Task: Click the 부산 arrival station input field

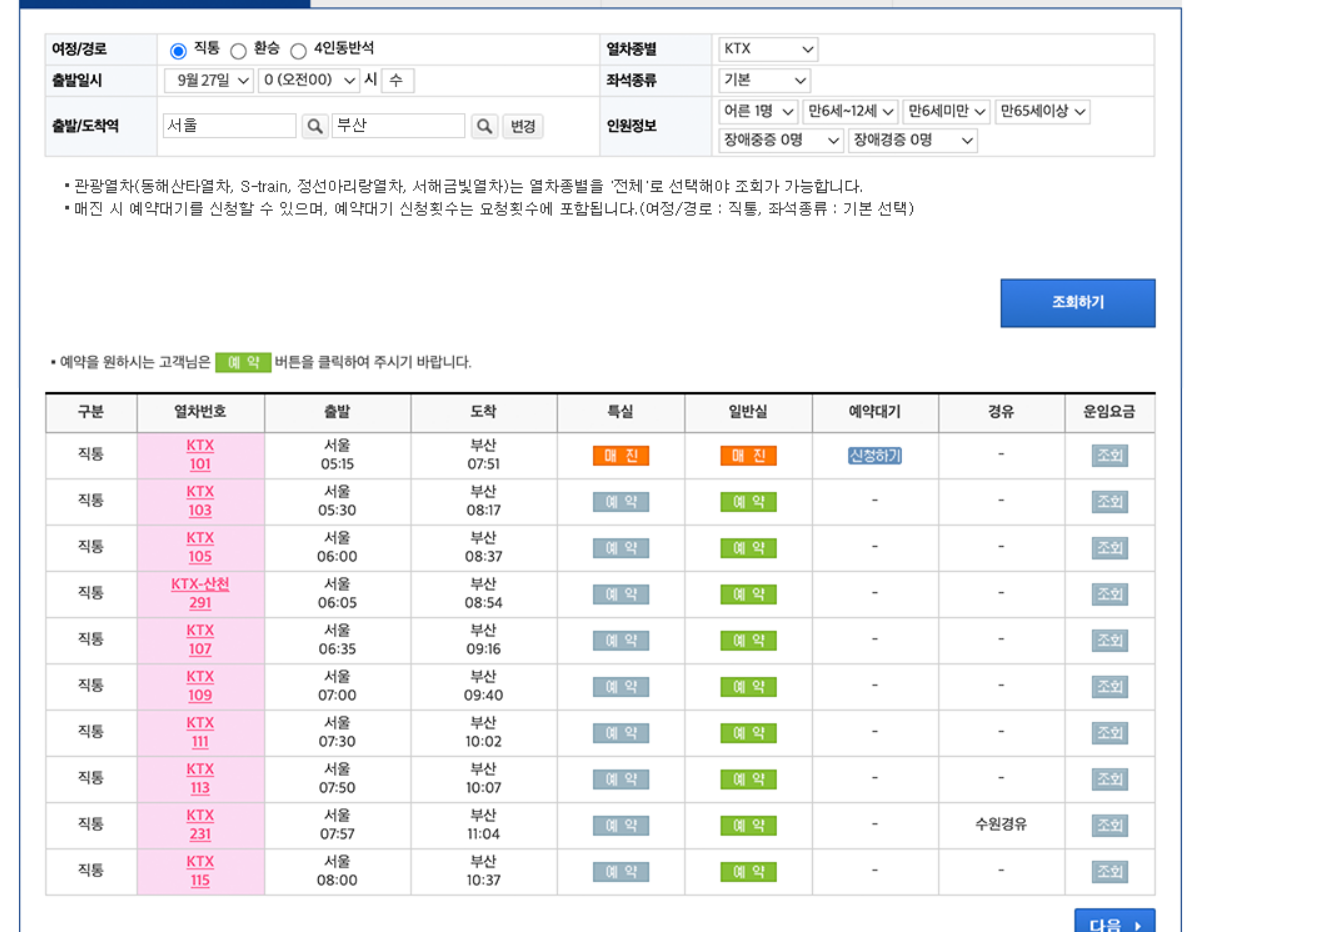Action: coord(398,126)
